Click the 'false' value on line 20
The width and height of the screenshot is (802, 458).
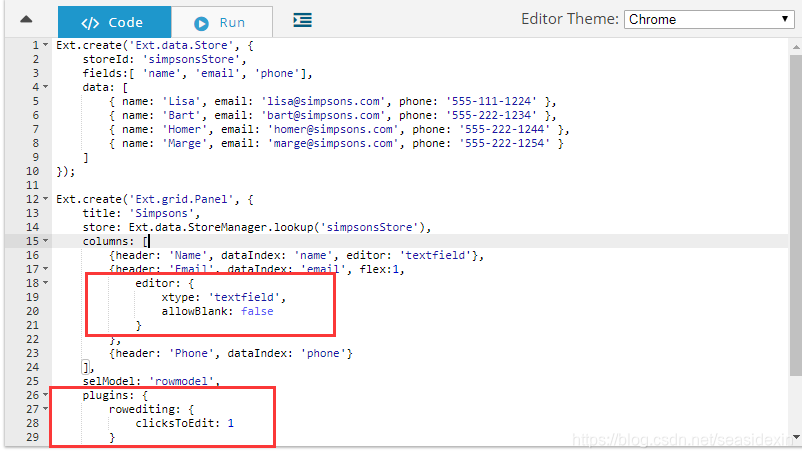257,311
